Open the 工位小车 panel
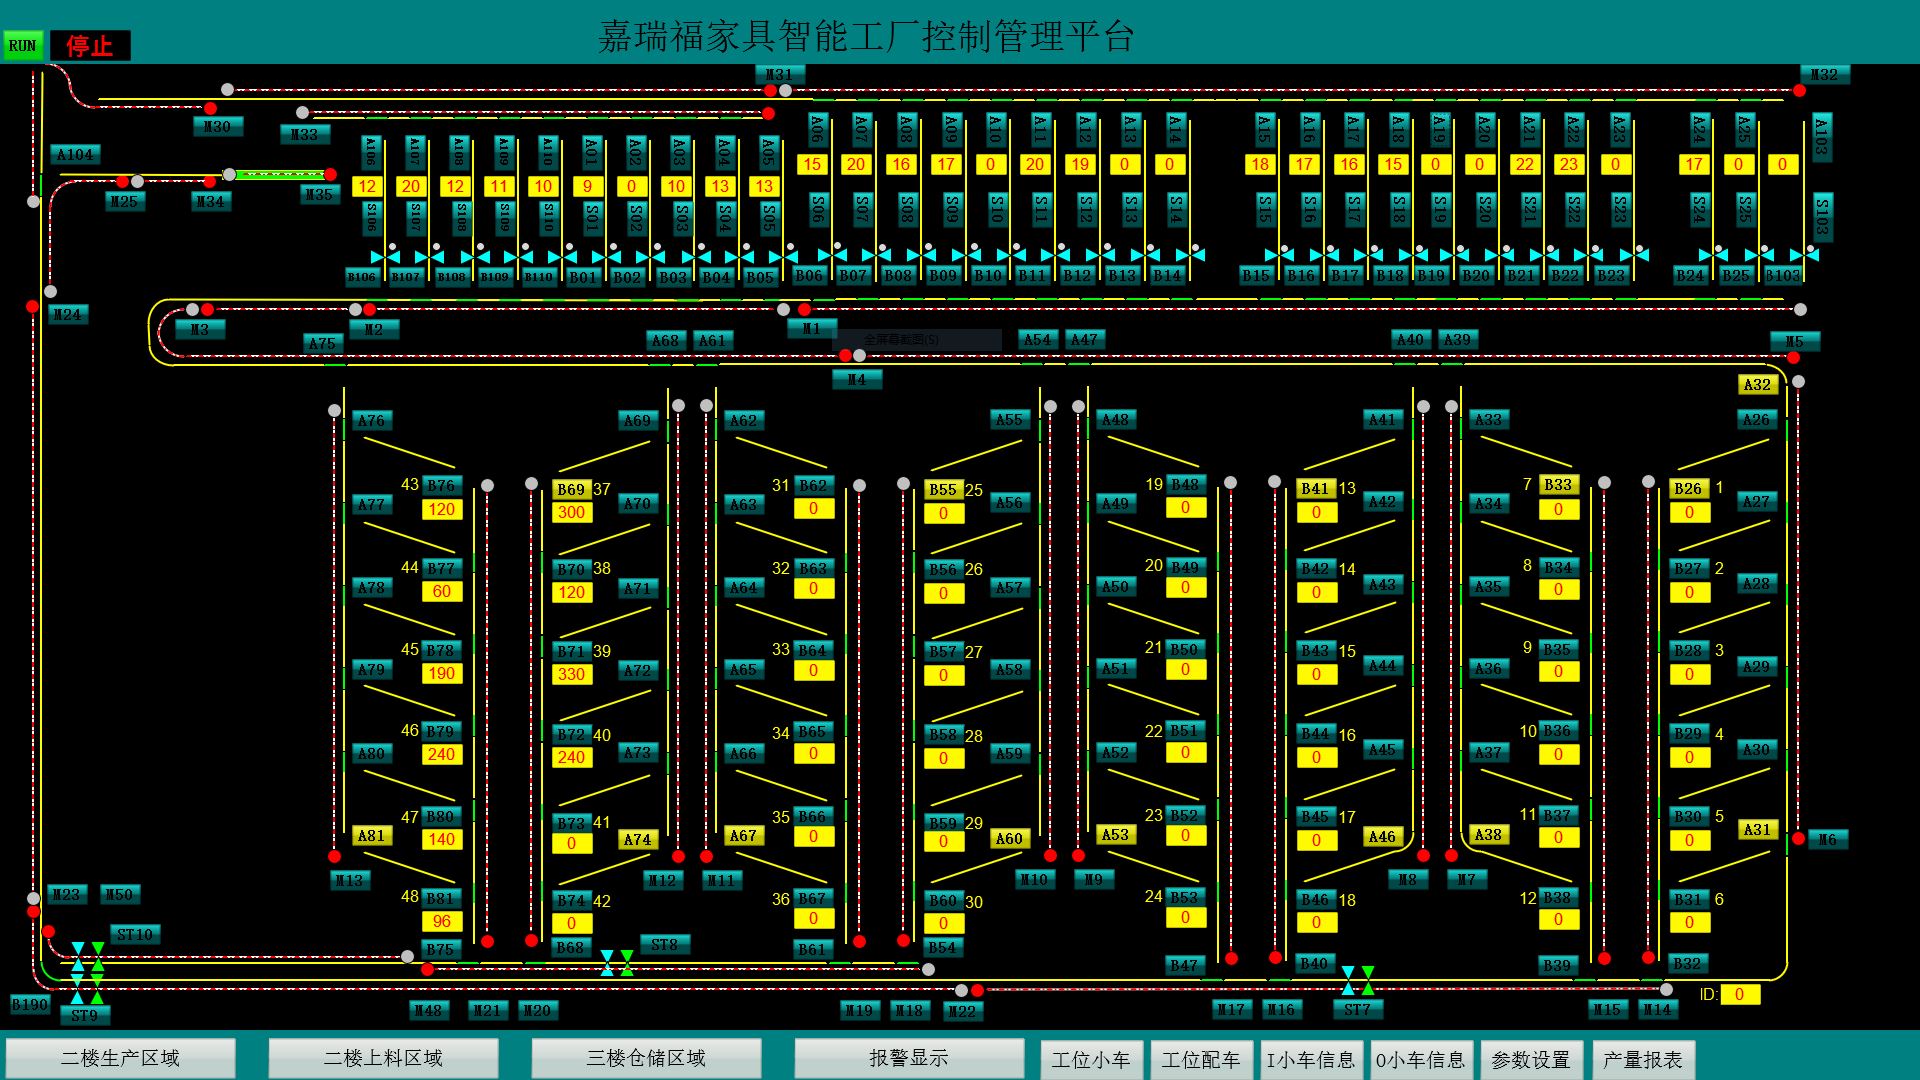Image resolution: width=1920 pixels, height=1080 pixels. click(1091, 1059)
